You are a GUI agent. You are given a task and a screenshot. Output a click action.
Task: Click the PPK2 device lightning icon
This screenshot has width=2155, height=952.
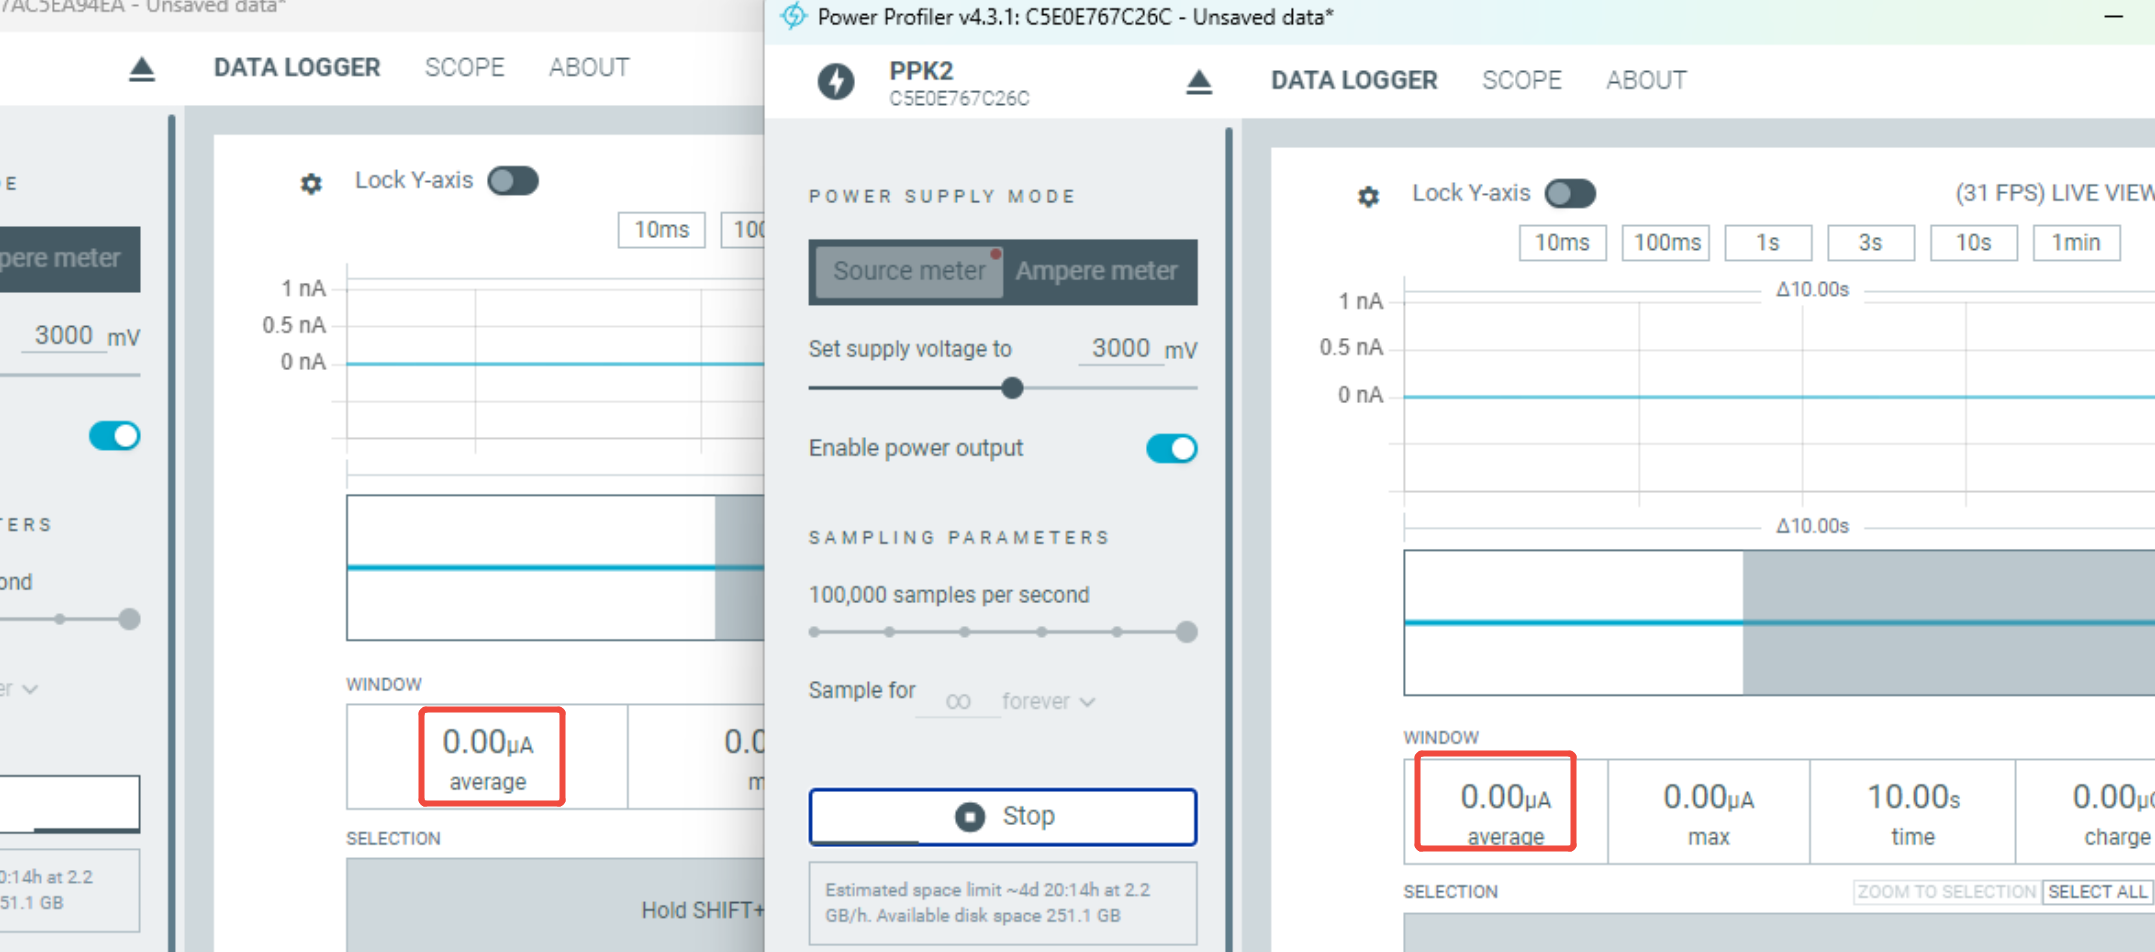pos(836,81)
